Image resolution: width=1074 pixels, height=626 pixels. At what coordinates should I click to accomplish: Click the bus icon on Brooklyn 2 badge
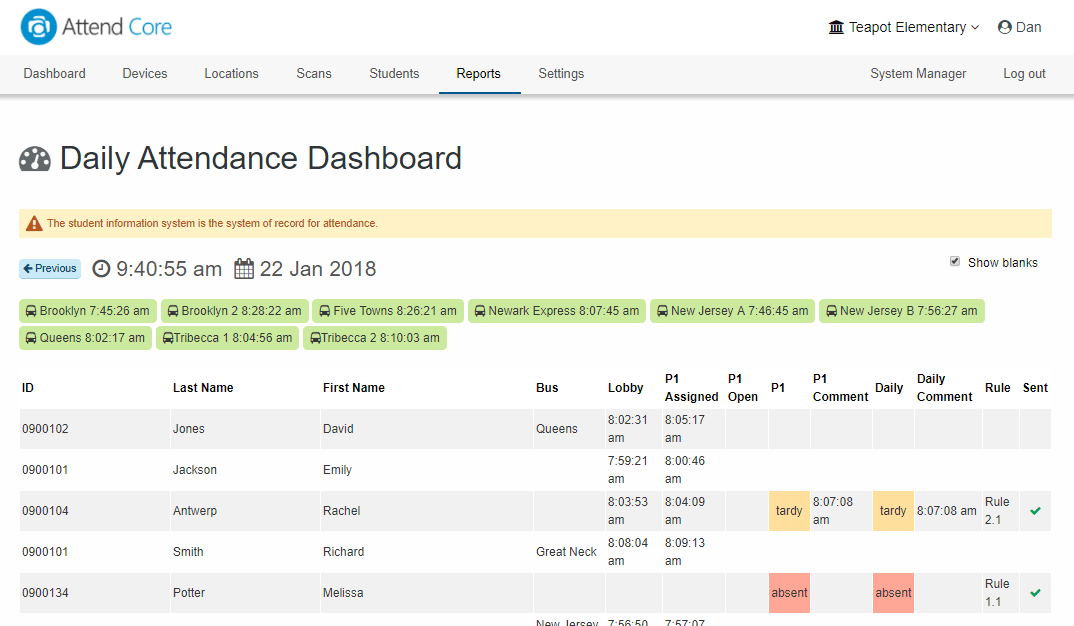point(173,311)
